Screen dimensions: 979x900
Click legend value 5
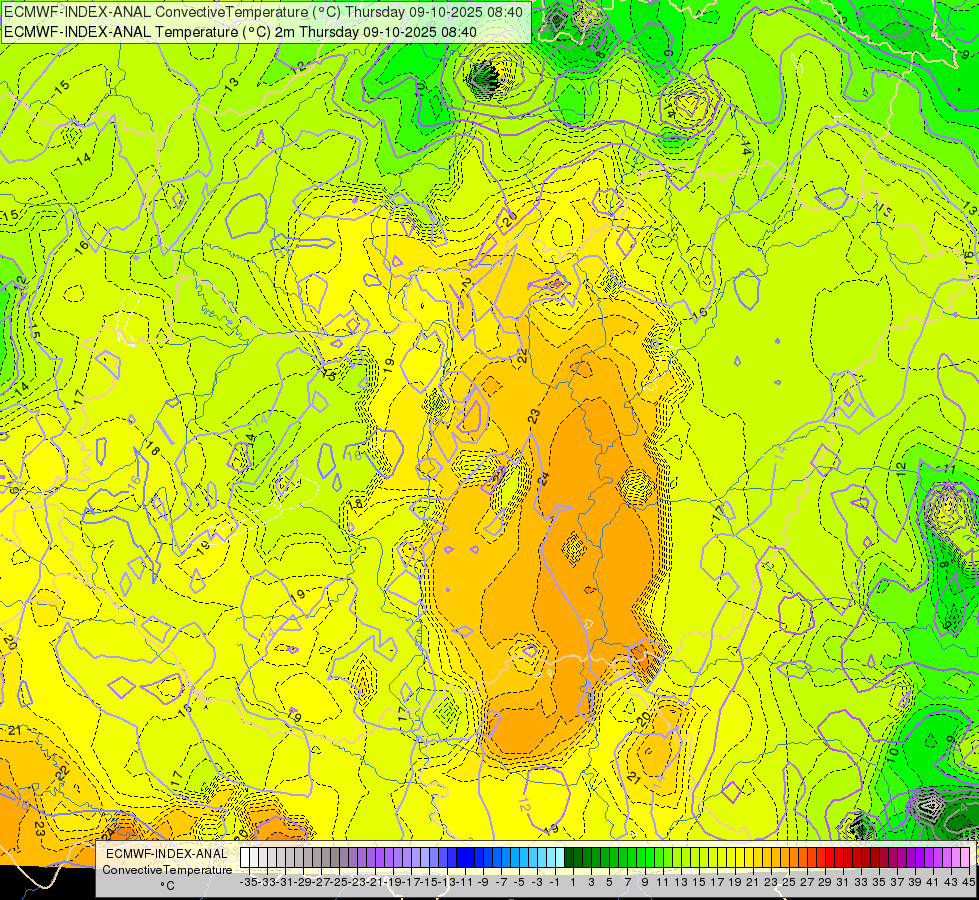[x=609, y=883]
